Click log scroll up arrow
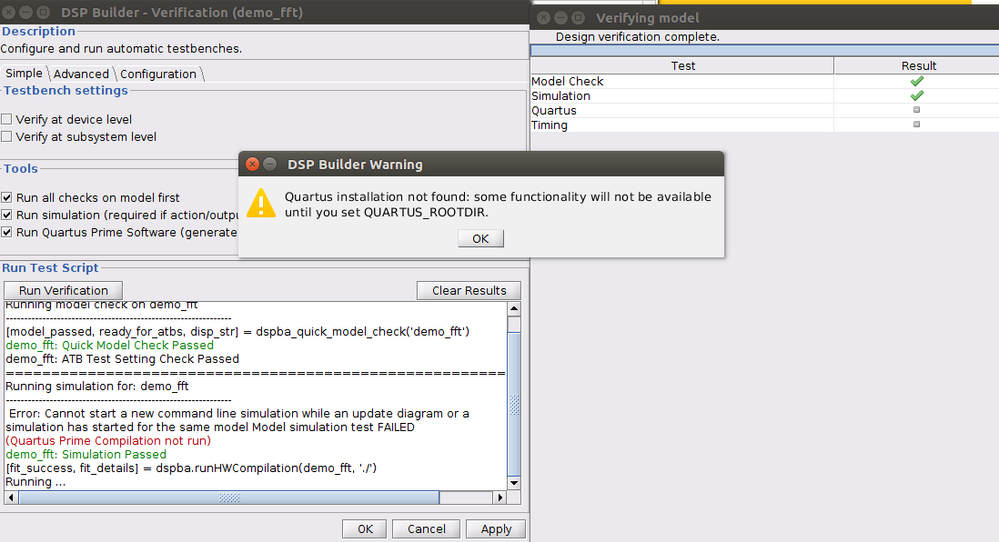 [514, 308]
